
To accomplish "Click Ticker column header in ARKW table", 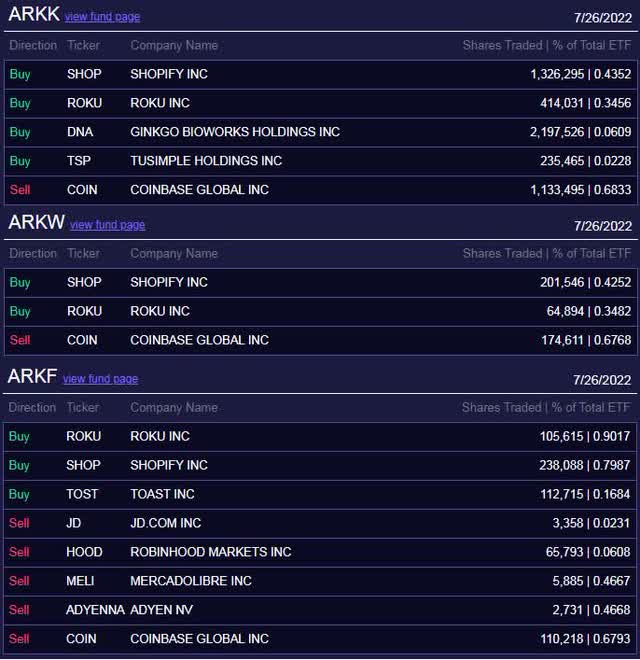I will click(83, 254).
